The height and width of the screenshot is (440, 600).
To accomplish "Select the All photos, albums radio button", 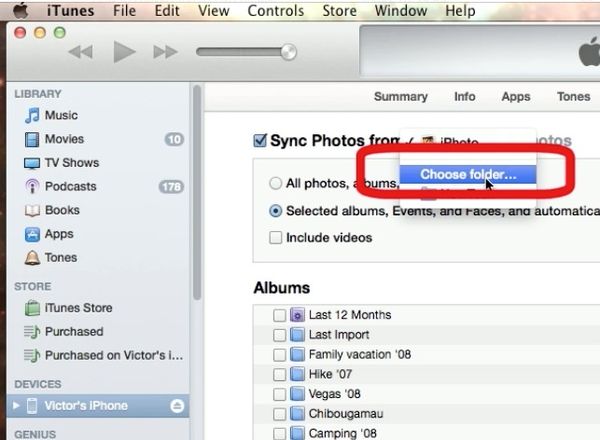I will pyautogui.click(x=276, y=183).
